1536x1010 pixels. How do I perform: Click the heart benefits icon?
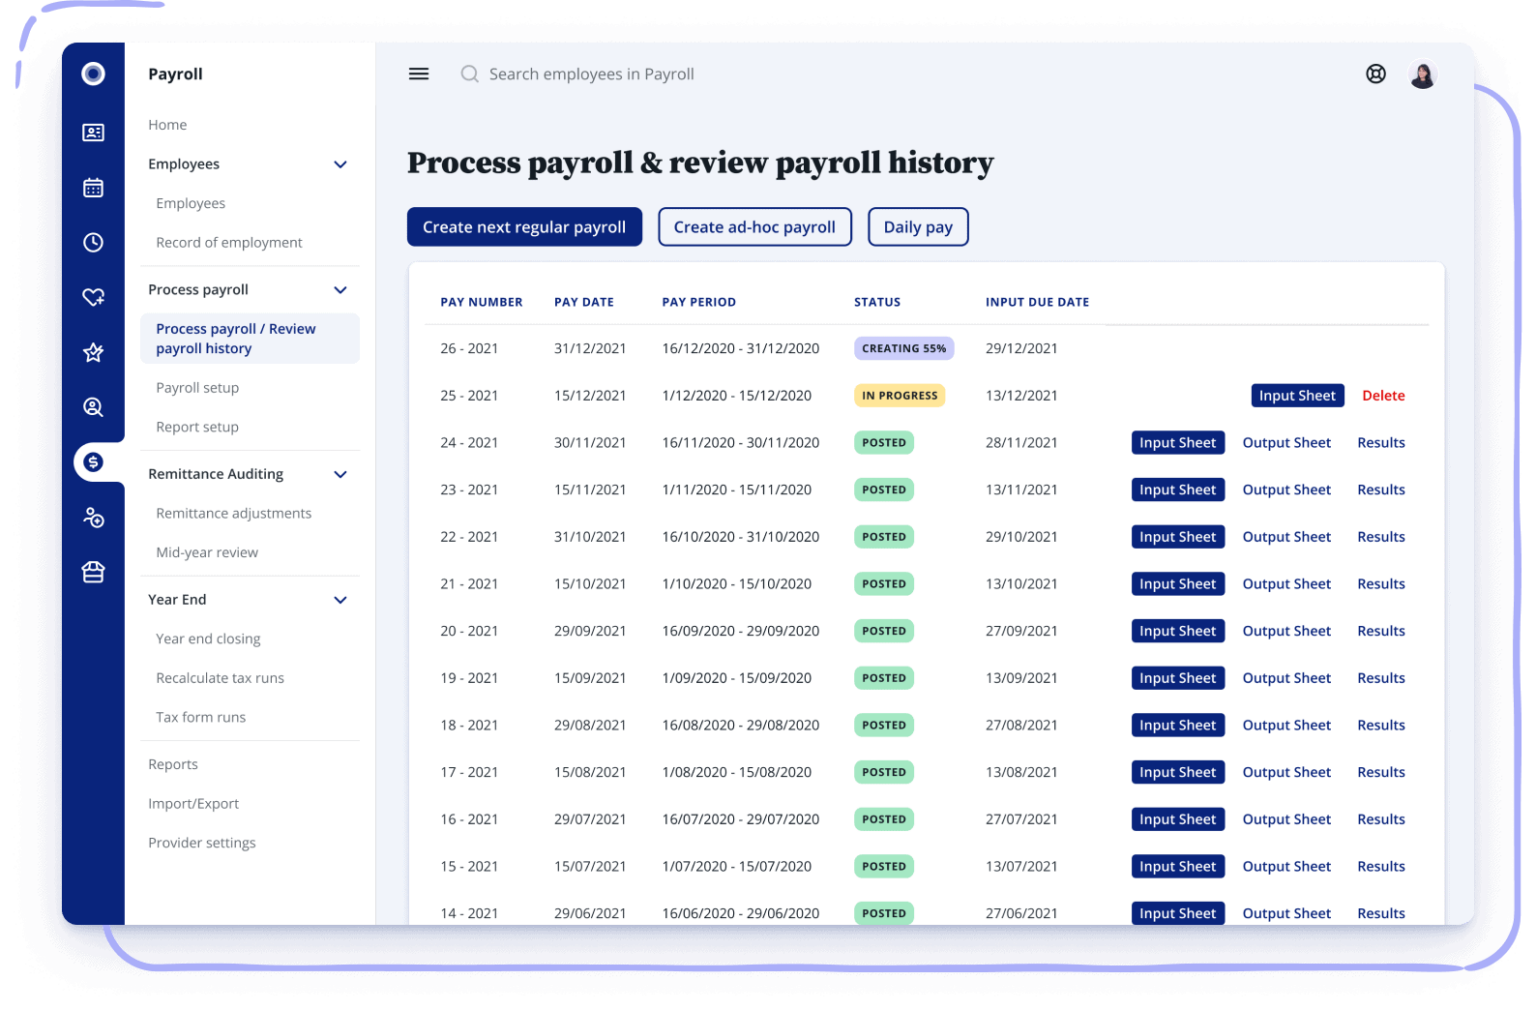(93, 297)
